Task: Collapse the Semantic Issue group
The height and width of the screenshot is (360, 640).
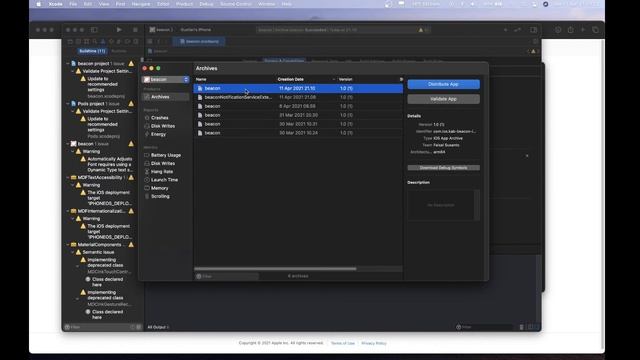Action: [73, 252]
